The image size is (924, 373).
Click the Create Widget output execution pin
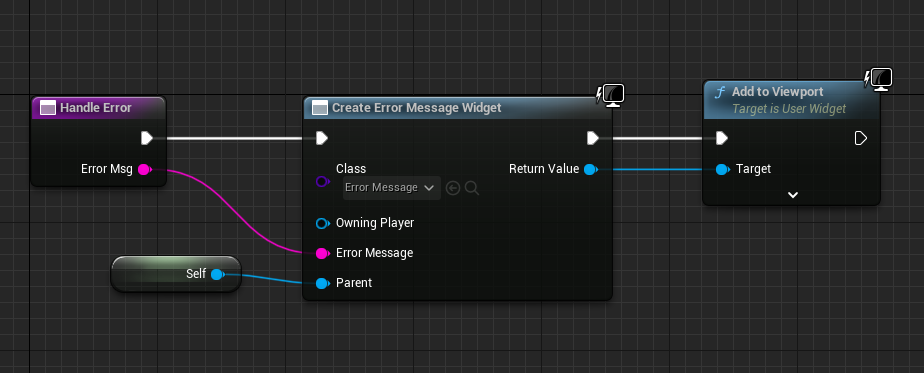pos(593,138)
